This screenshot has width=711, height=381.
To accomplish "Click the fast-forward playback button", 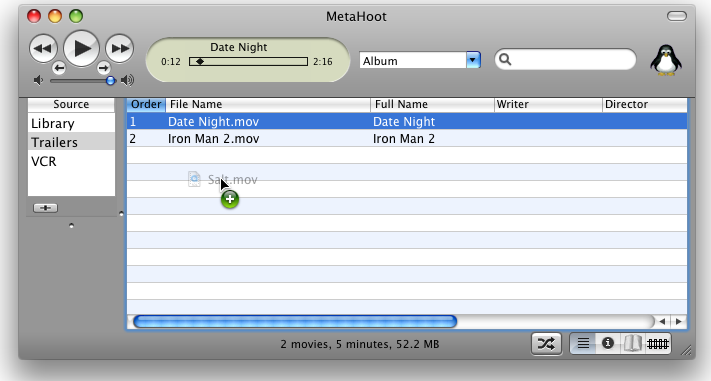I will (119, 48).
